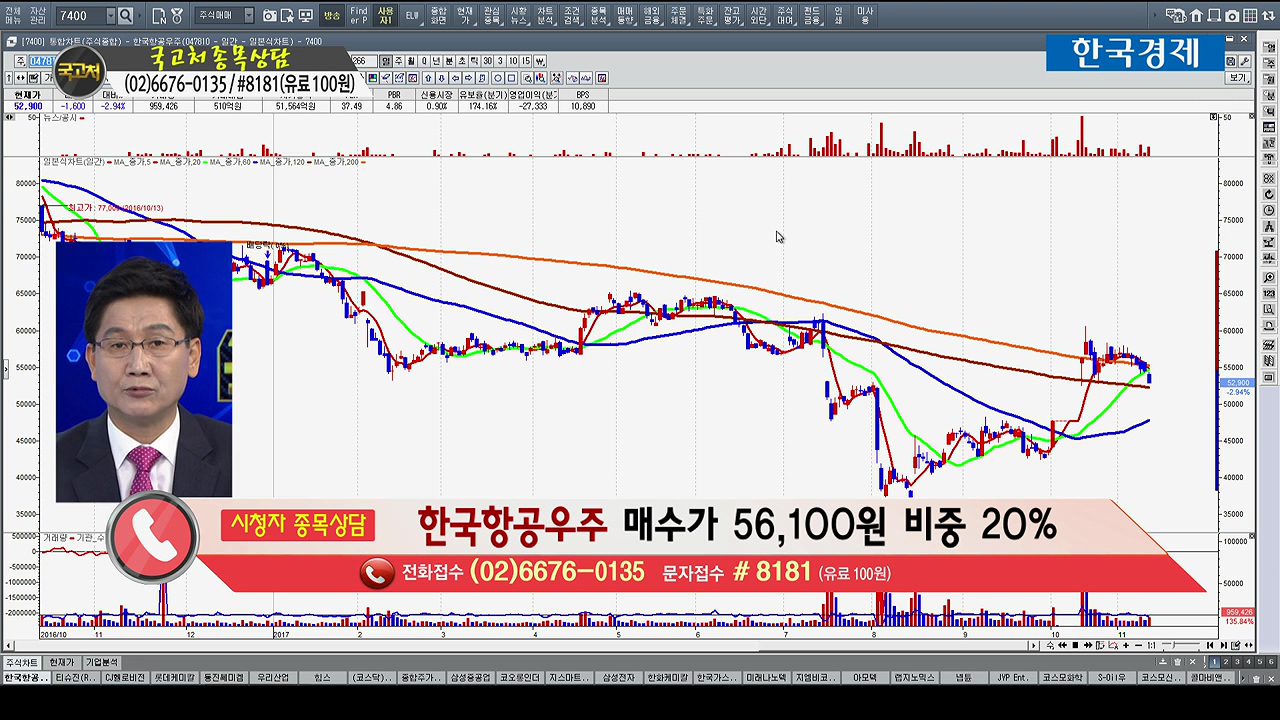Open the 보기 view dropdown
The height and width of the screenshot is (720, 1280).
coord(1238,78)
